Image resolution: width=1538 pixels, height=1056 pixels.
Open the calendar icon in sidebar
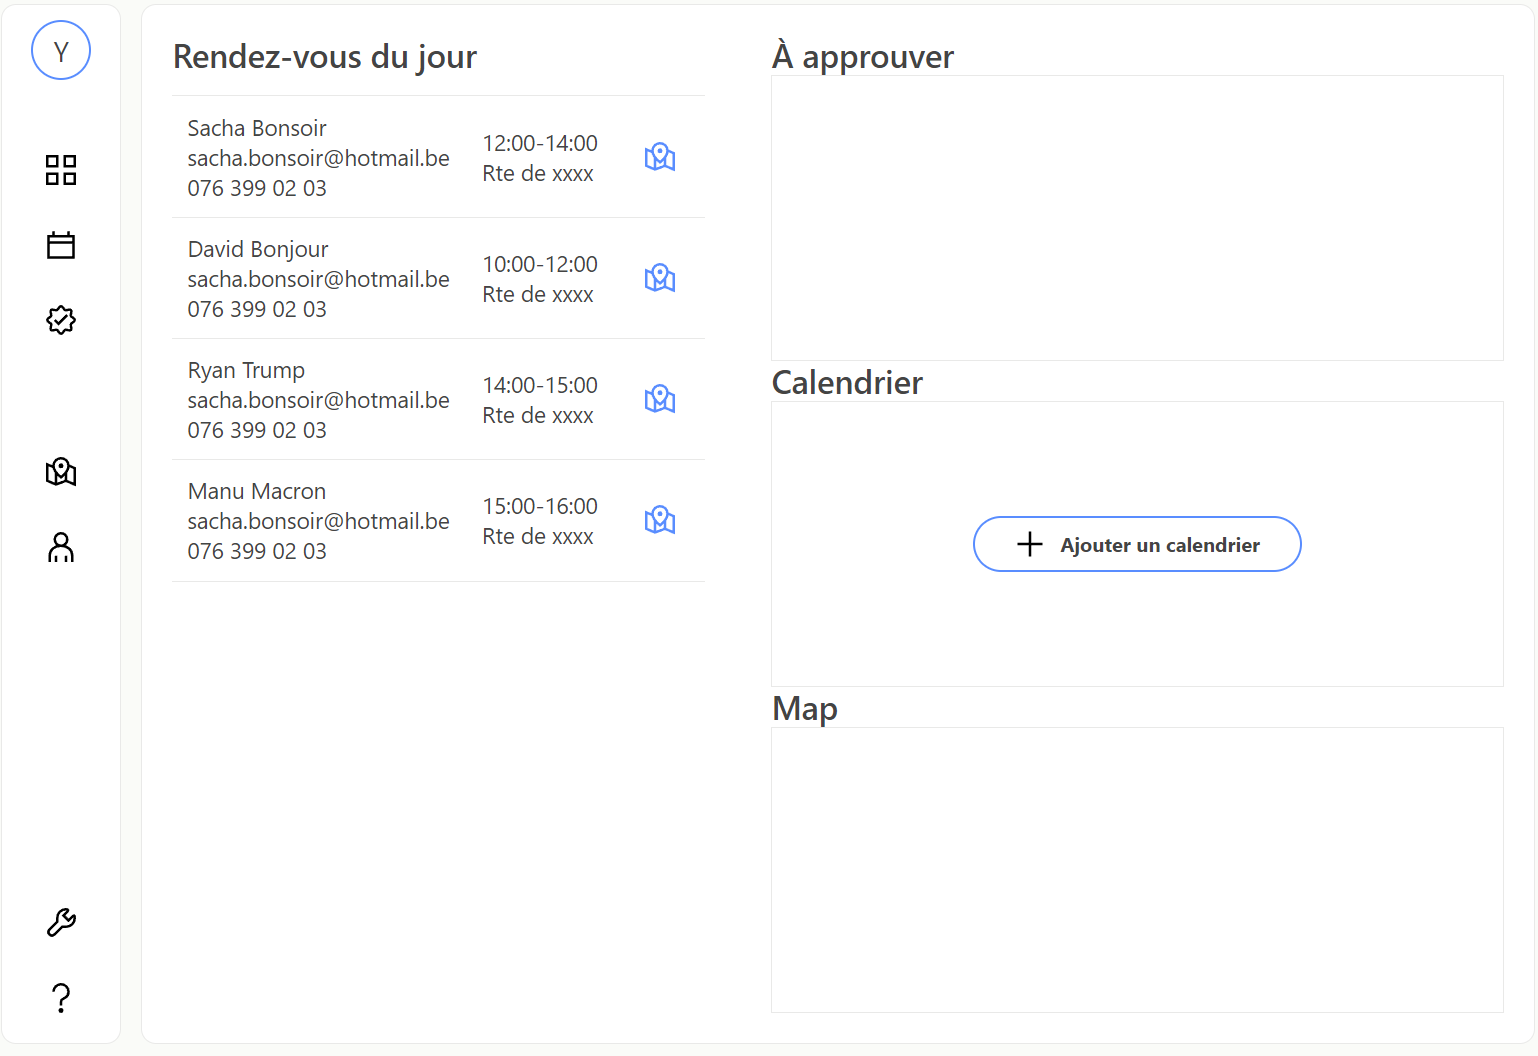click(61, 245)
